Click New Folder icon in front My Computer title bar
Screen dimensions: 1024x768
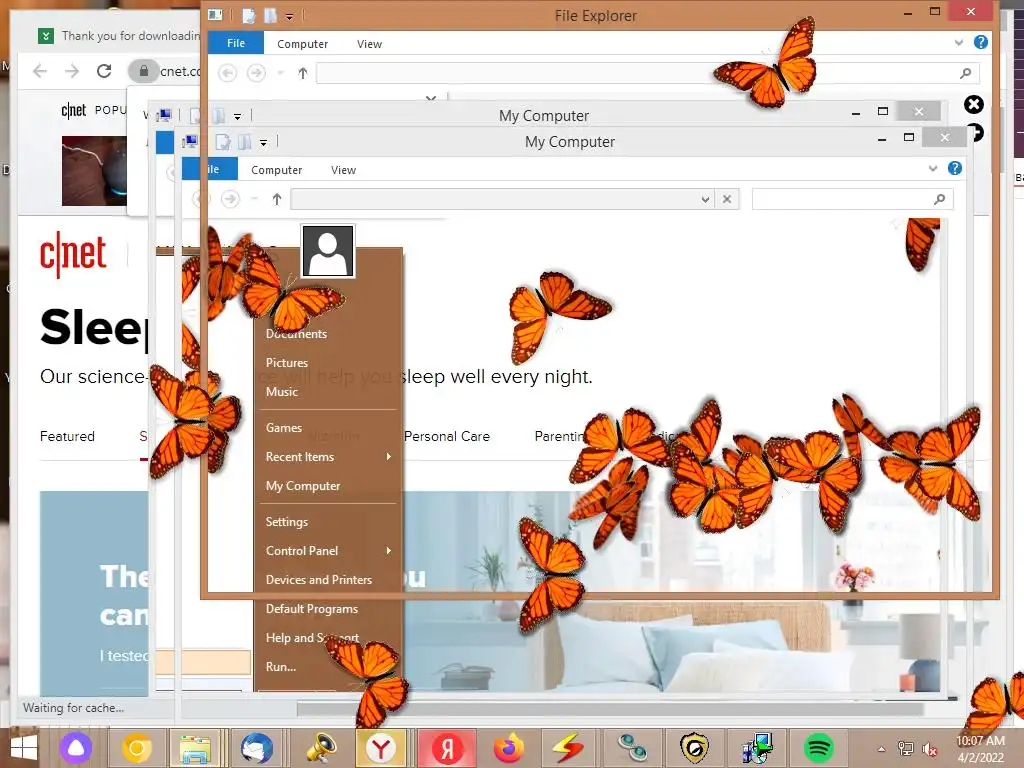(245, 142)
